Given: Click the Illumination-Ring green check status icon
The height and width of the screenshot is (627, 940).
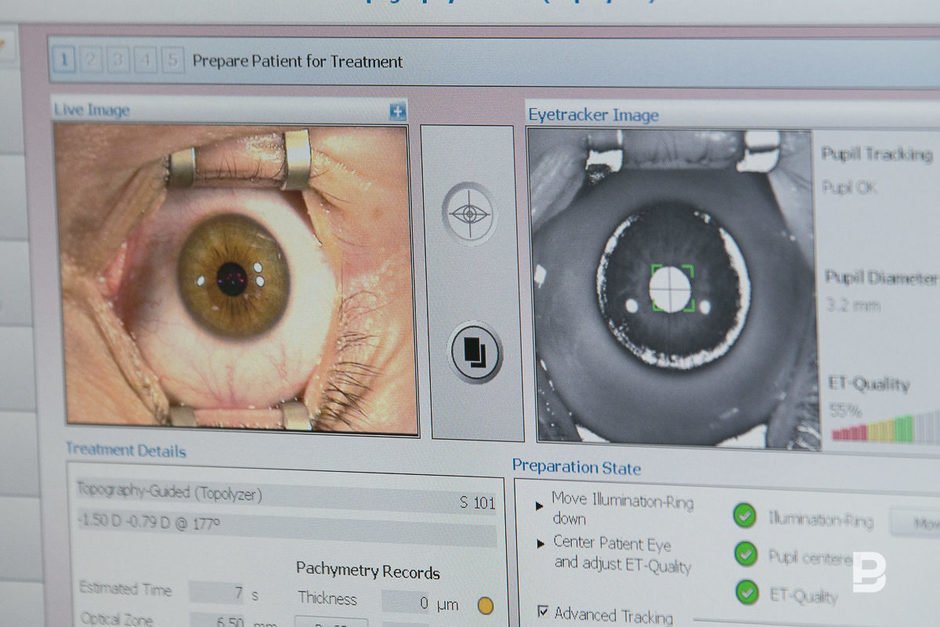Looking at the screenshot, I should coord(745,515).
